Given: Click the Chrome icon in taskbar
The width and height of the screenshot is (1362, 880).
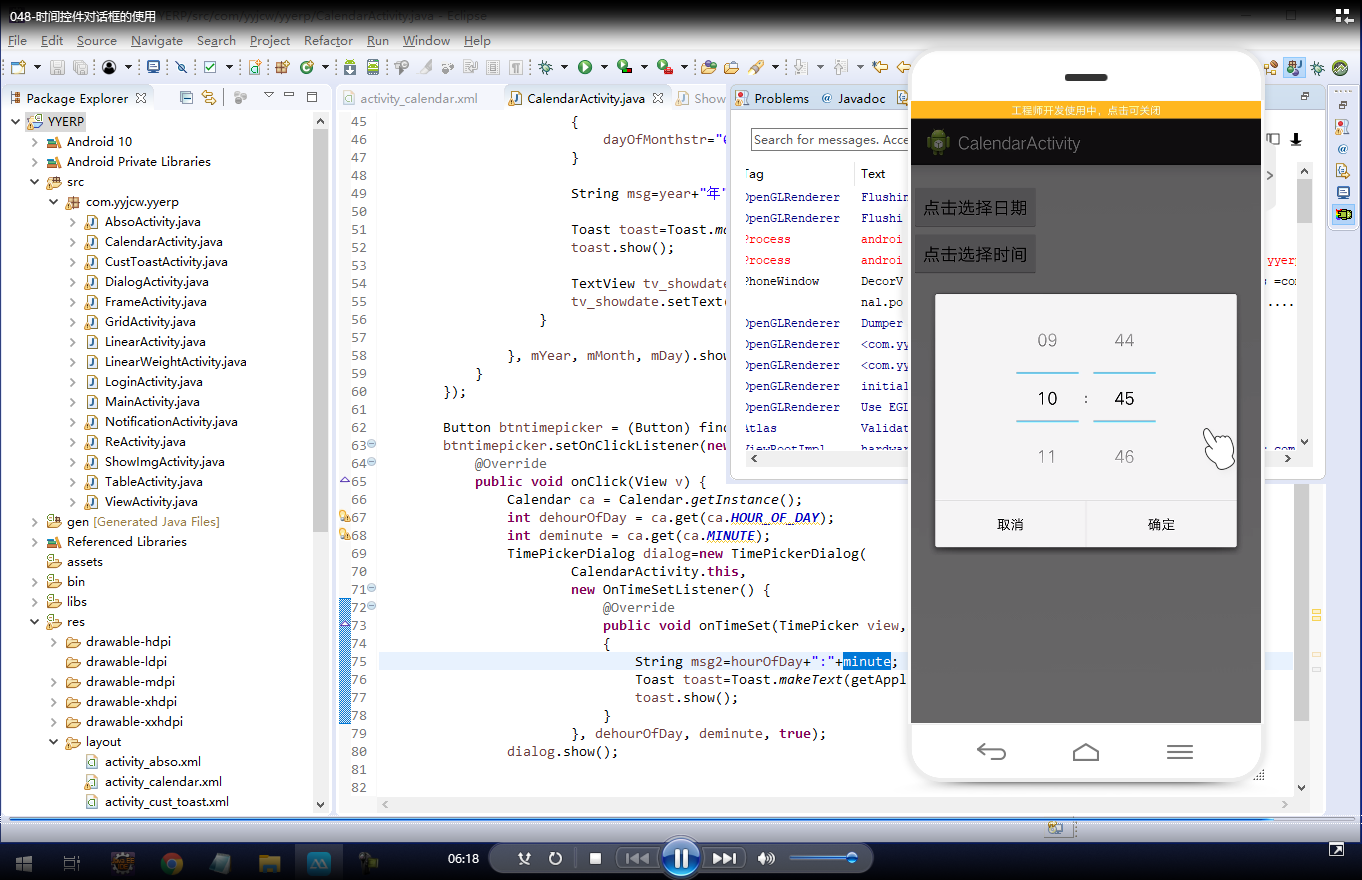Looking at the screenshot, I should pos(171,862).
